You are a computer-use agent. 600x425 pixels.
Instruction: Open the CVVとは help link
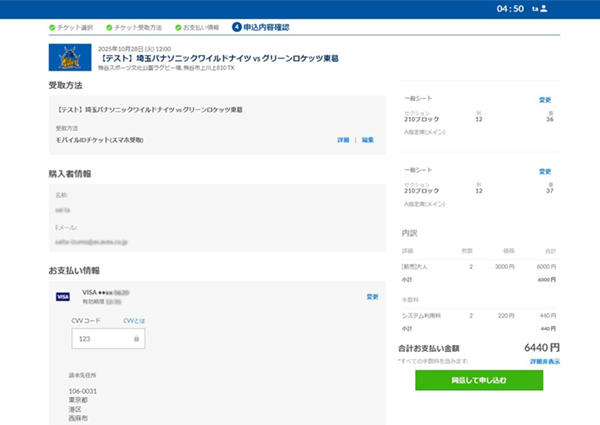(134, 321)
